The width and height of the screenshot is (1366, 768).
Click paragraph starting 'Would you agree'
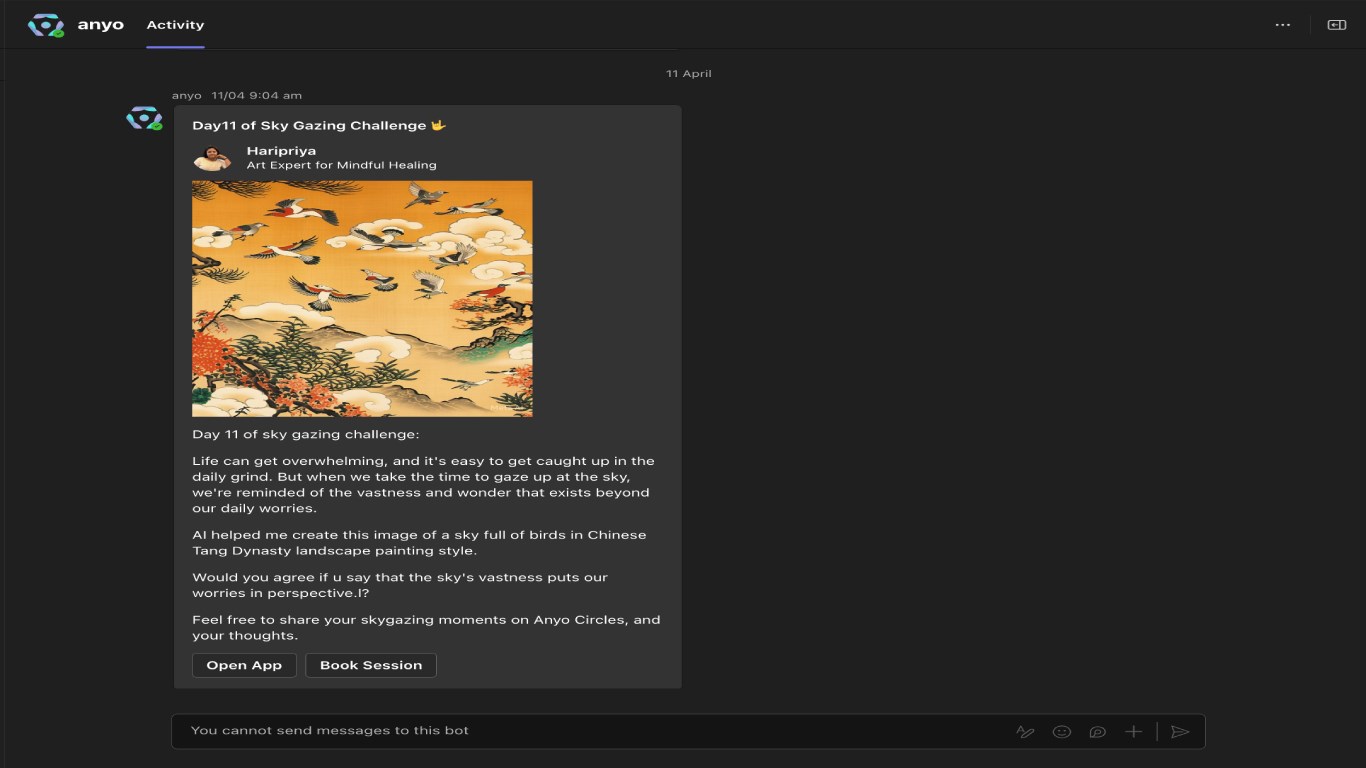pos(400,585)
